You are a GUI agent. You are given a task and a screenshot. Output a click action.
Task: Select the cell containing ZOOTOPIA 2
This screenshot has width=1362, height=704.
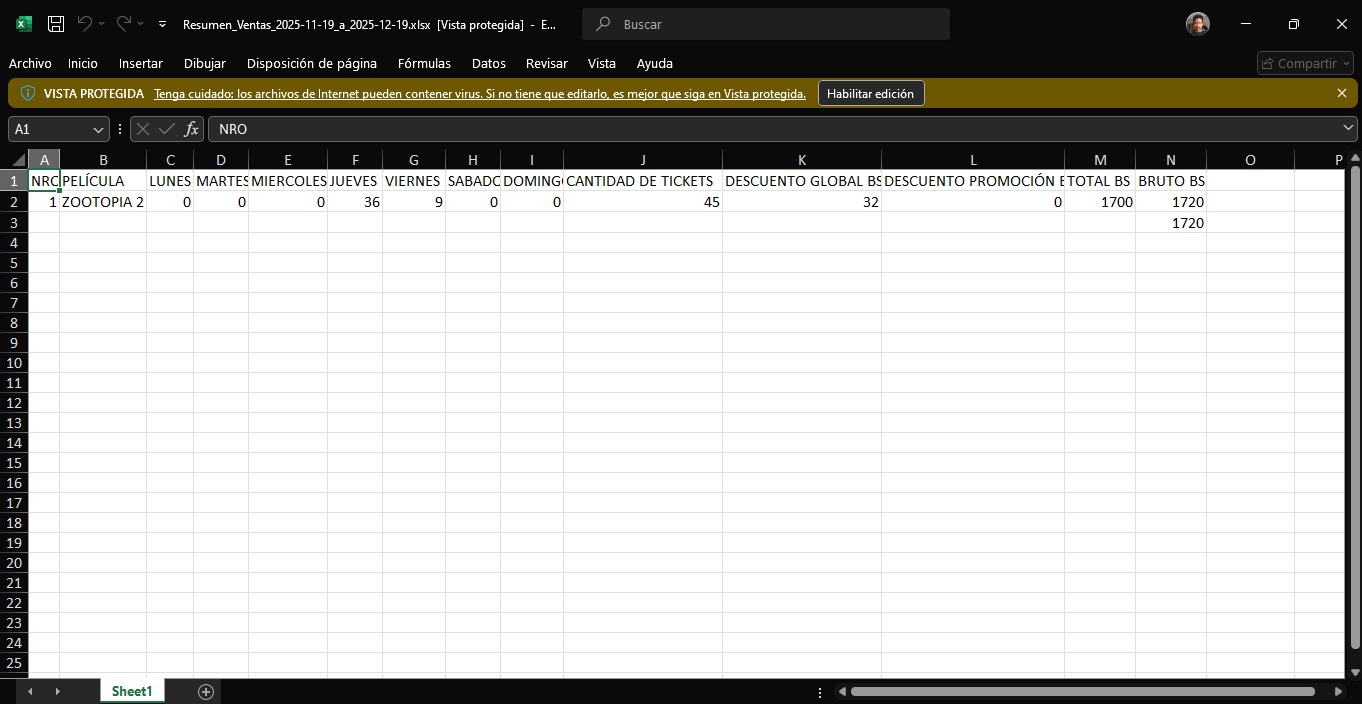point(103,201)
